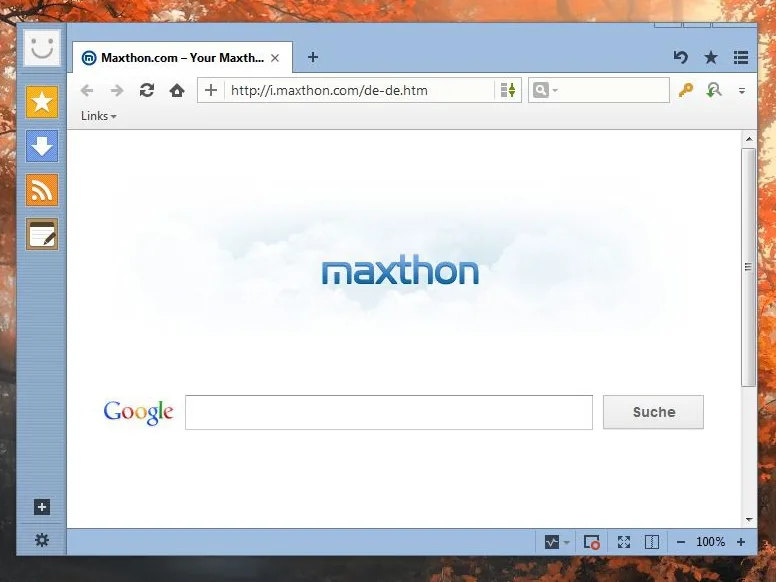Viewport: 776px width, 582px height.
Task: Switch rendering engine icon in address bar
Action: tap(508, 90)
